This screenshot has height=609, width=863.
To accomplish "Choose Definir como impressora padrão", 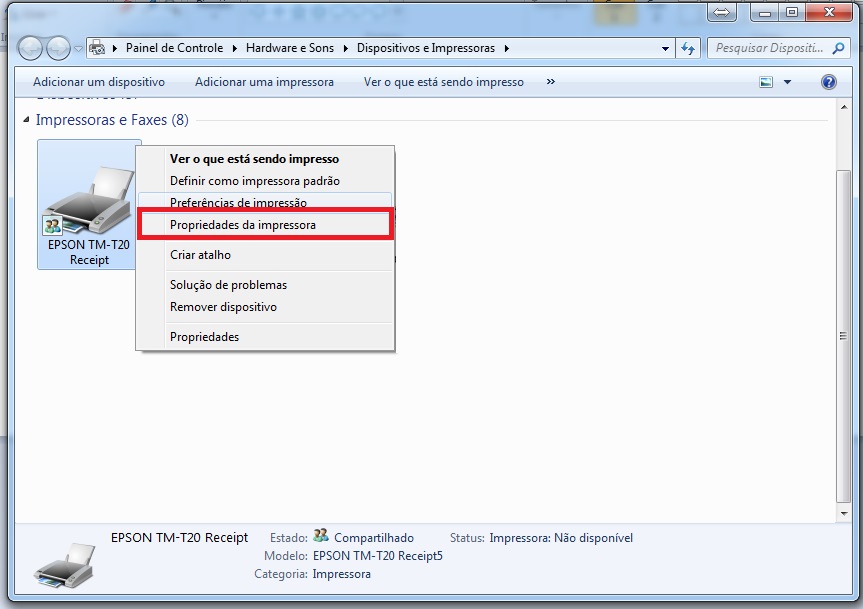I will (255, 181).
